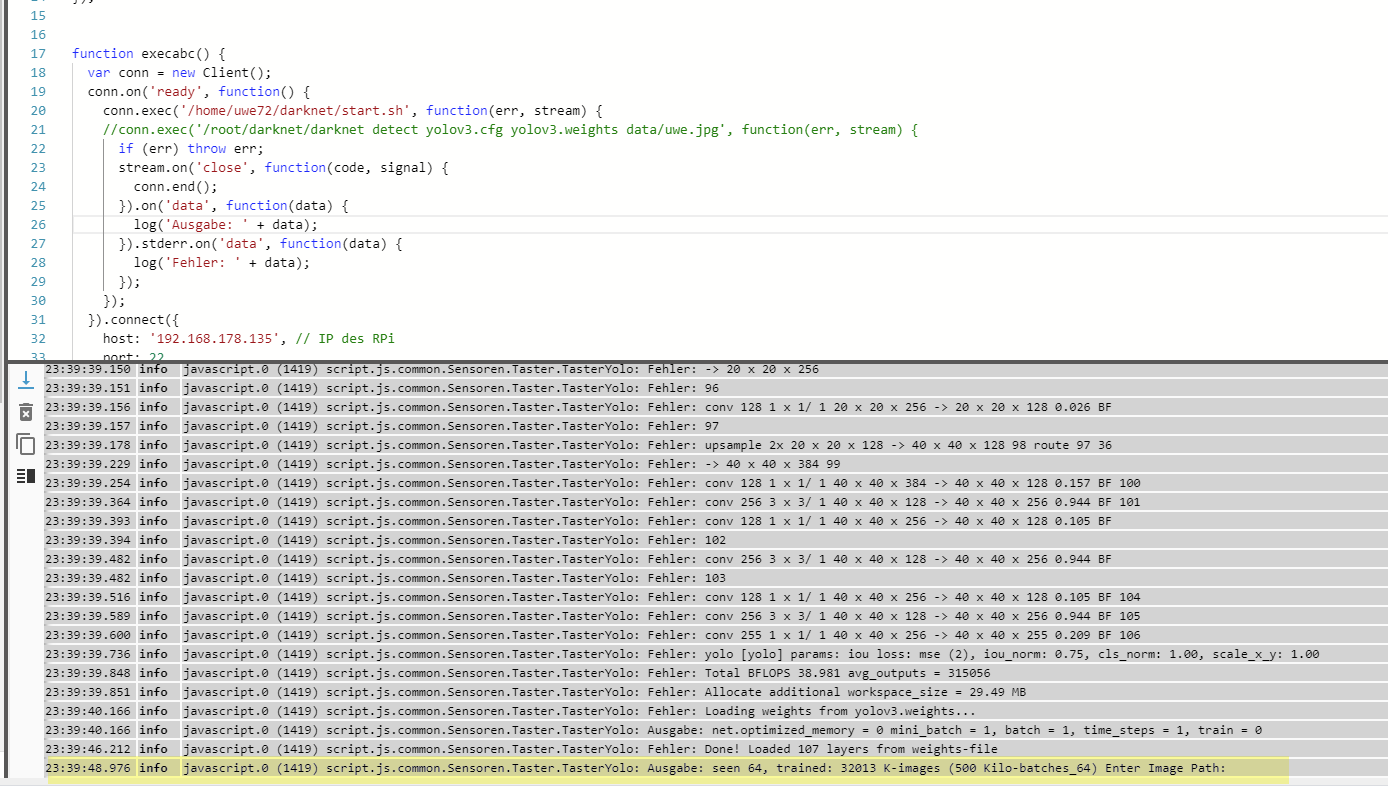Select the 'conv 255 1 x 1/ 1' log row
Screen dimensions: 1388x804
click(x=715, y=635)
